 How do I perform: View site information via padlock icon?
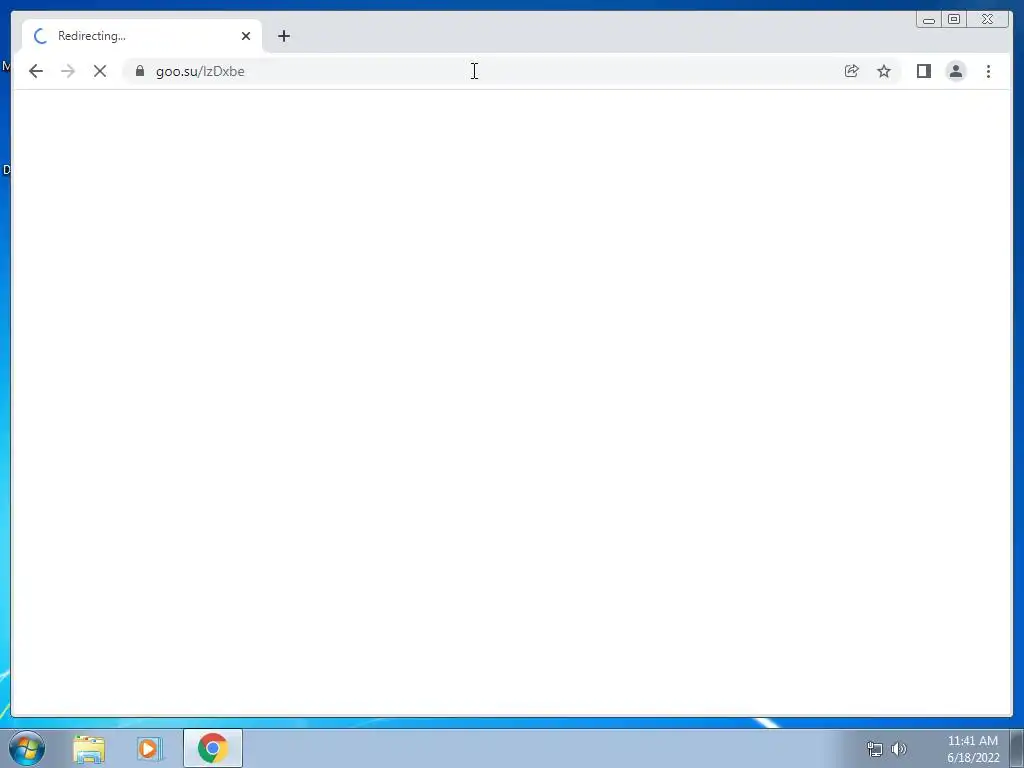140,71
